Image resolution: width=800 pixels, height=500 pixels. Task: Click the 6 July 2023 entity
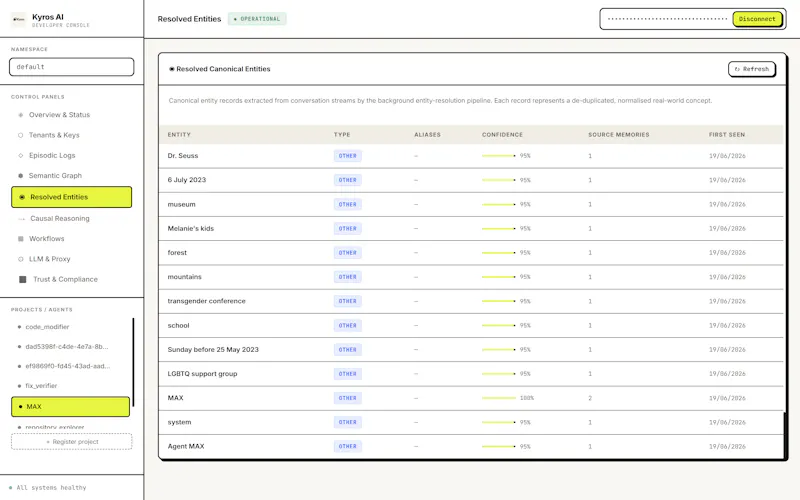(187, 180)
